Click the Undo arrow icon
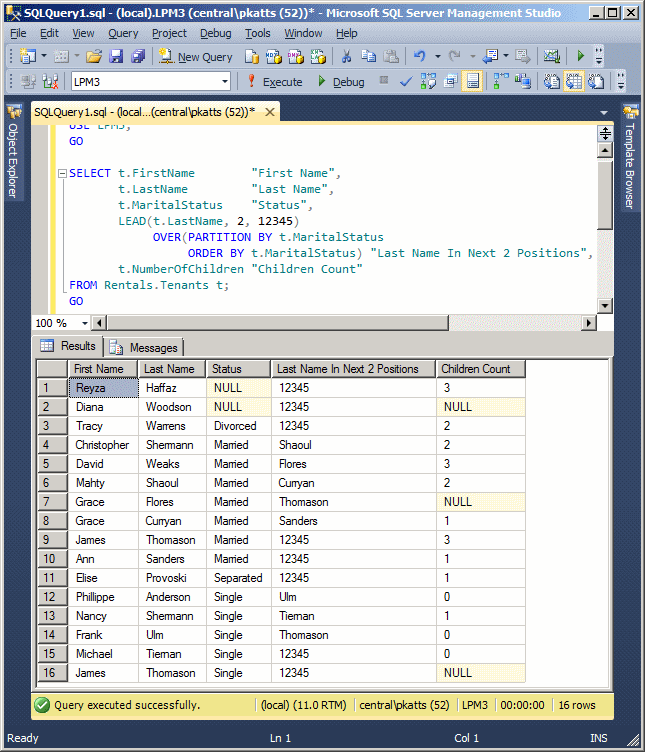 tap(420, 56)
